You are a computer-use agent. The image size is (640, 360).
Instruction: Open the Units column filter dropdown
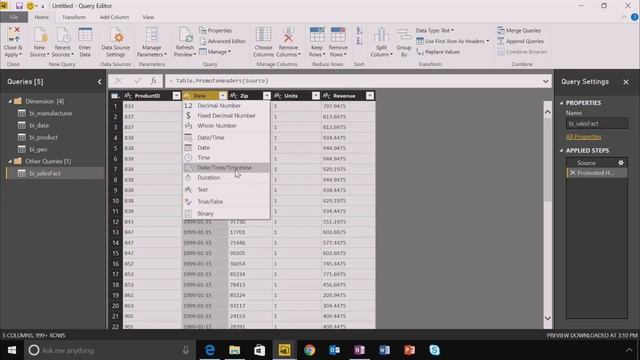[316, 96]
